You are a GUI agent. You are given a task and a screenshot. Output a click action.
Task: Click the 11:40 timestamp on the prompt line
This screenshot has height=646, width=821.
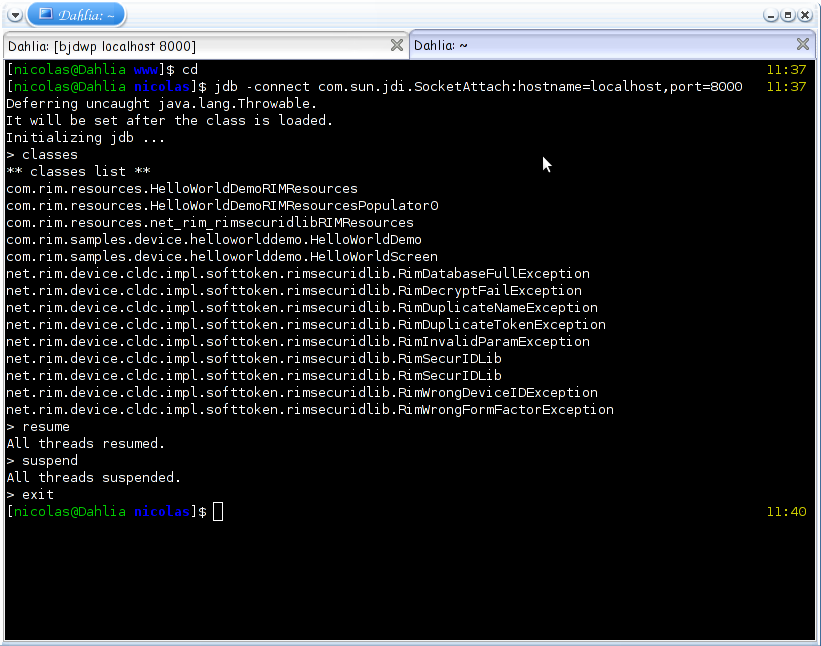[x=786, y=512]
